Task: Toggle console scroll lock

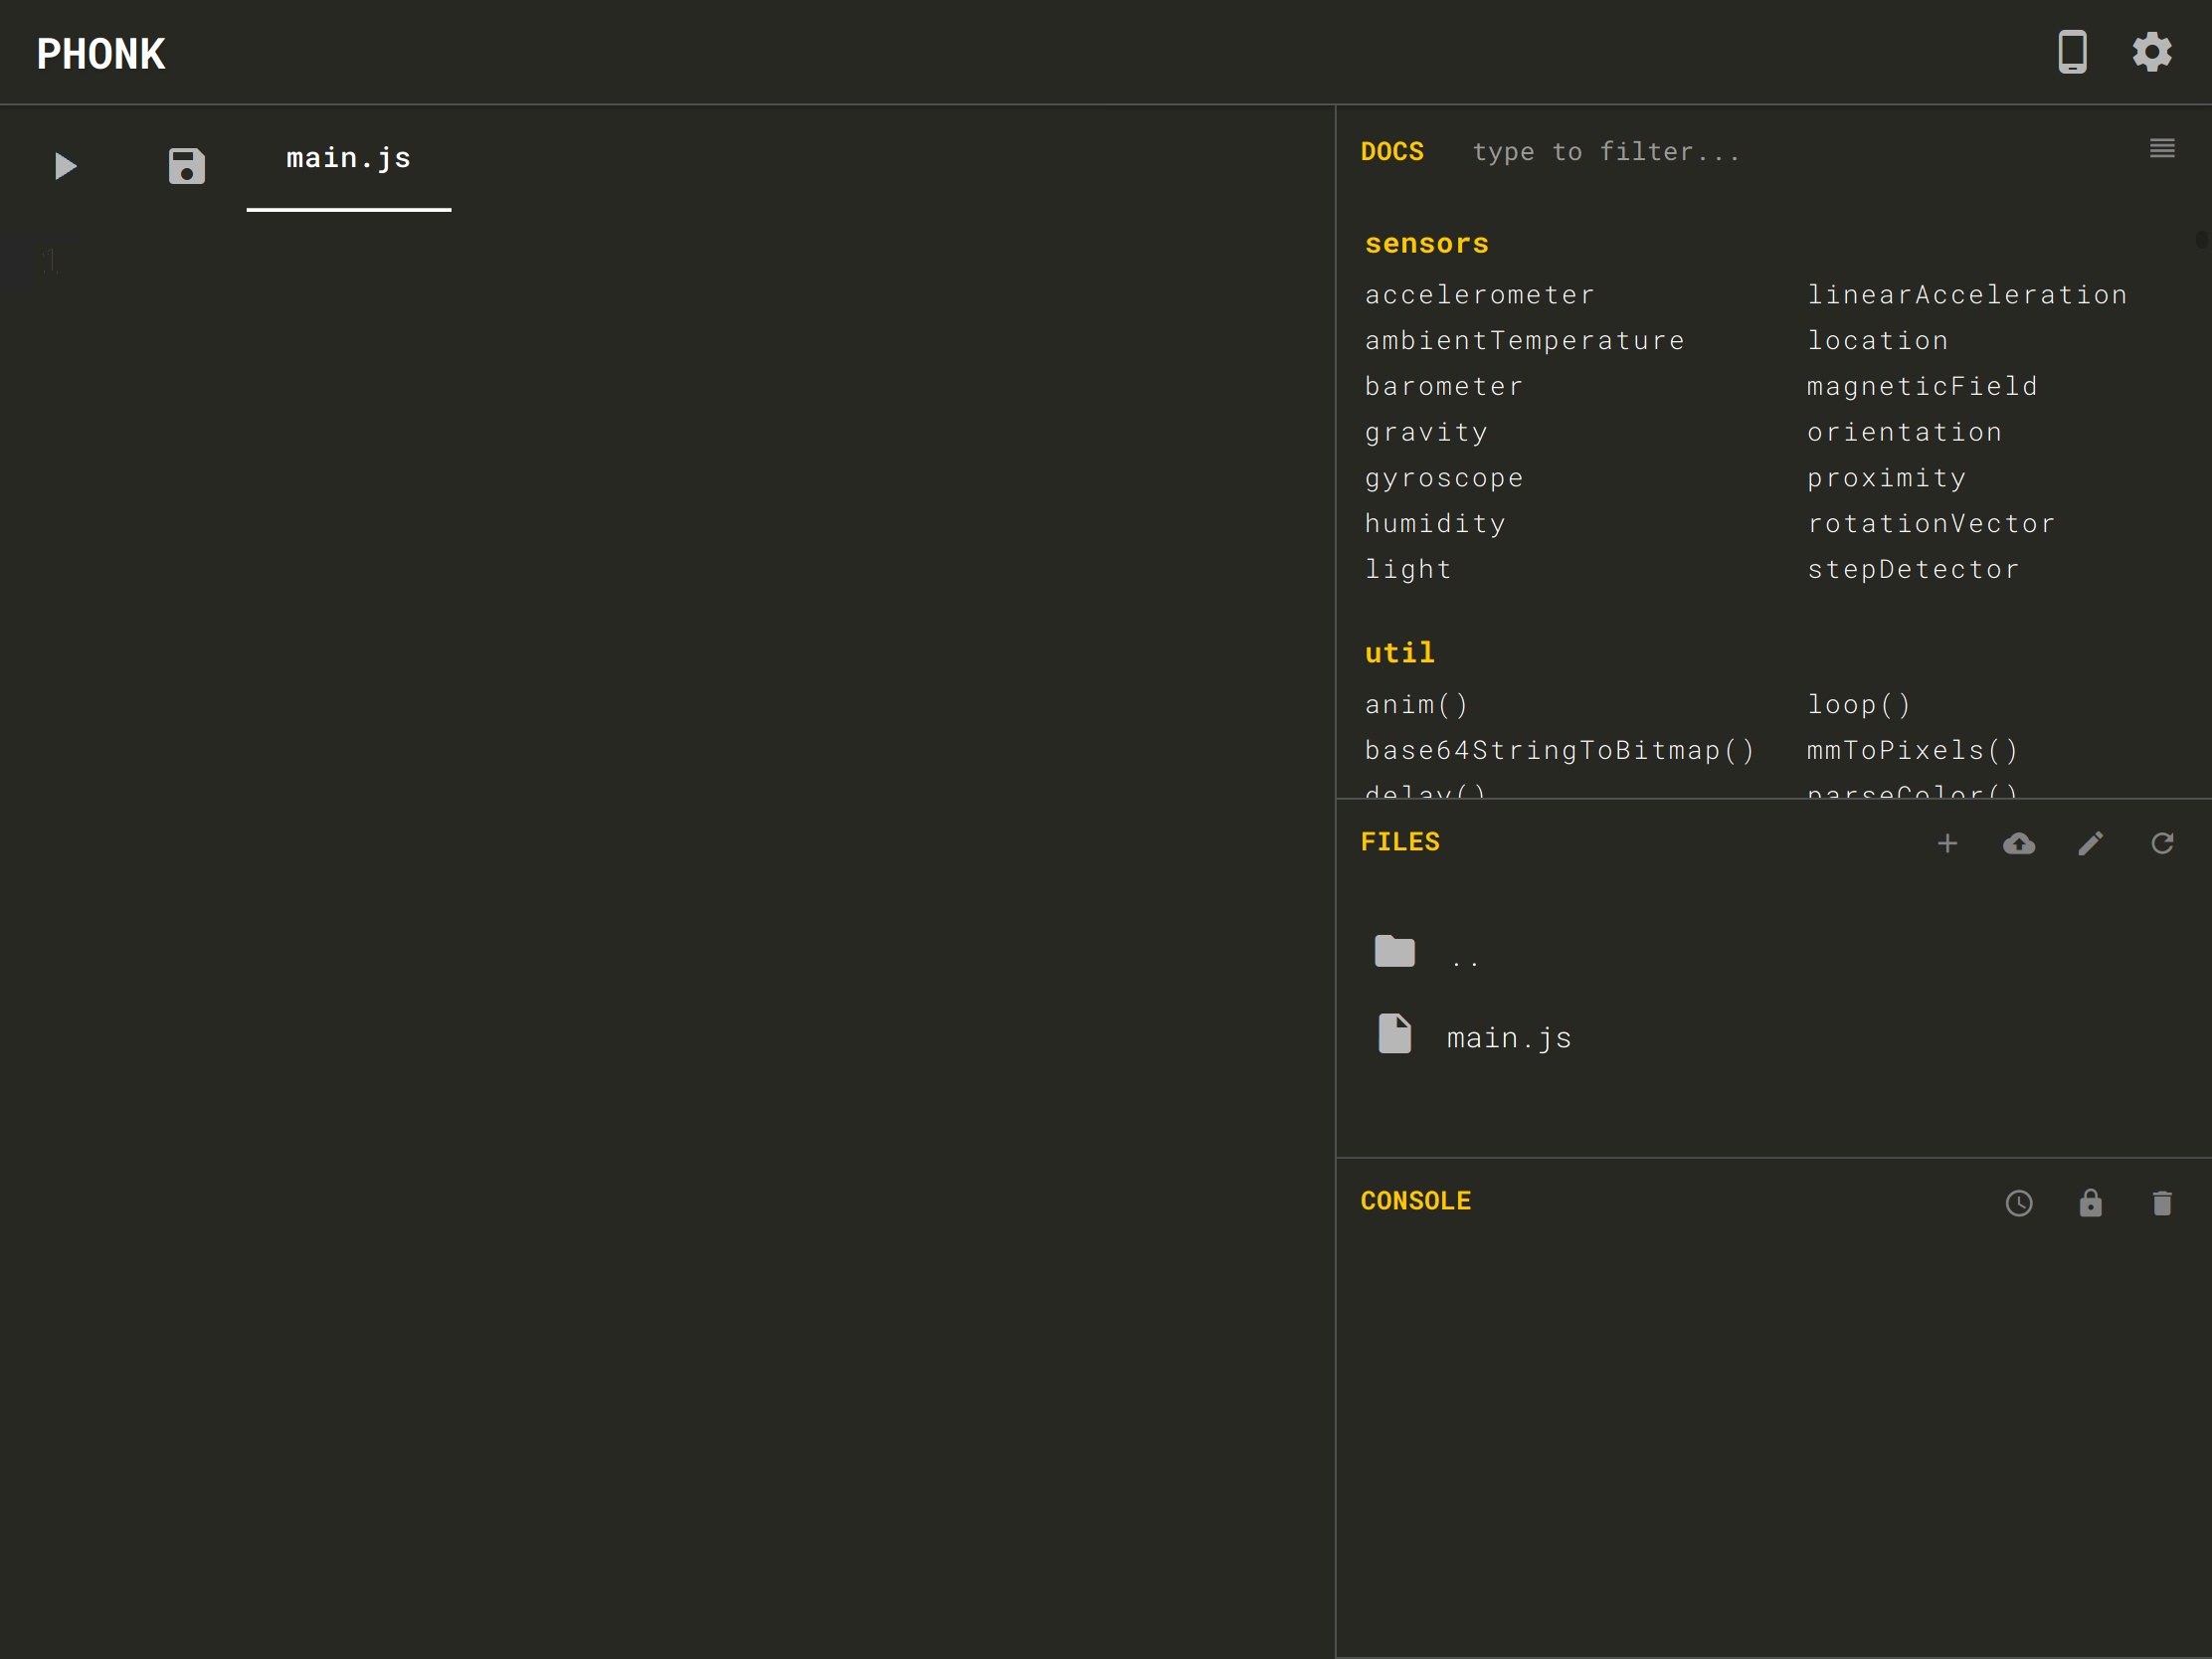Action: tap(2090, 1203)
